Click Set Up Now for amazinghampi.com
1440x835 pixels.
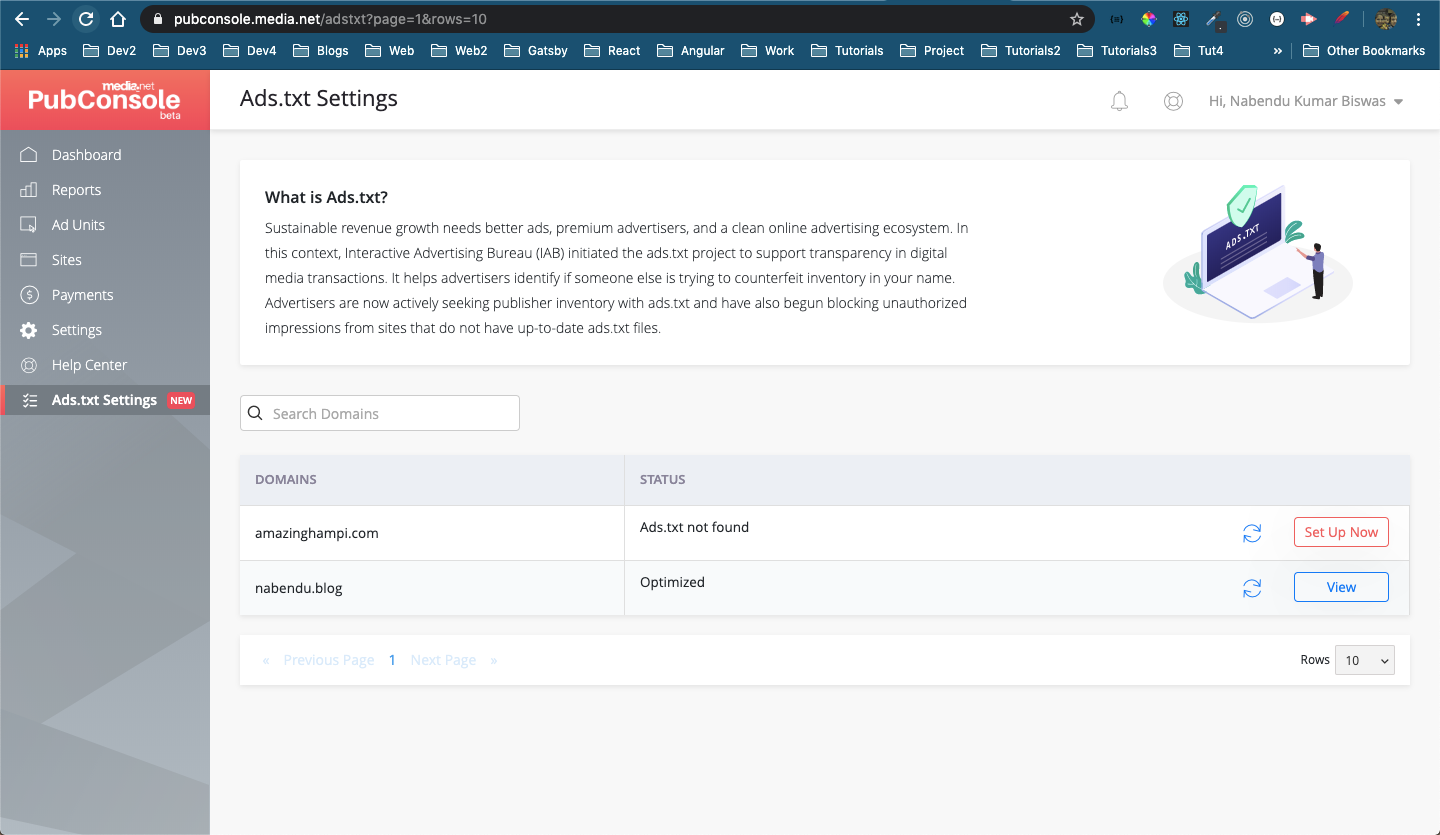tap(1341, 532)
